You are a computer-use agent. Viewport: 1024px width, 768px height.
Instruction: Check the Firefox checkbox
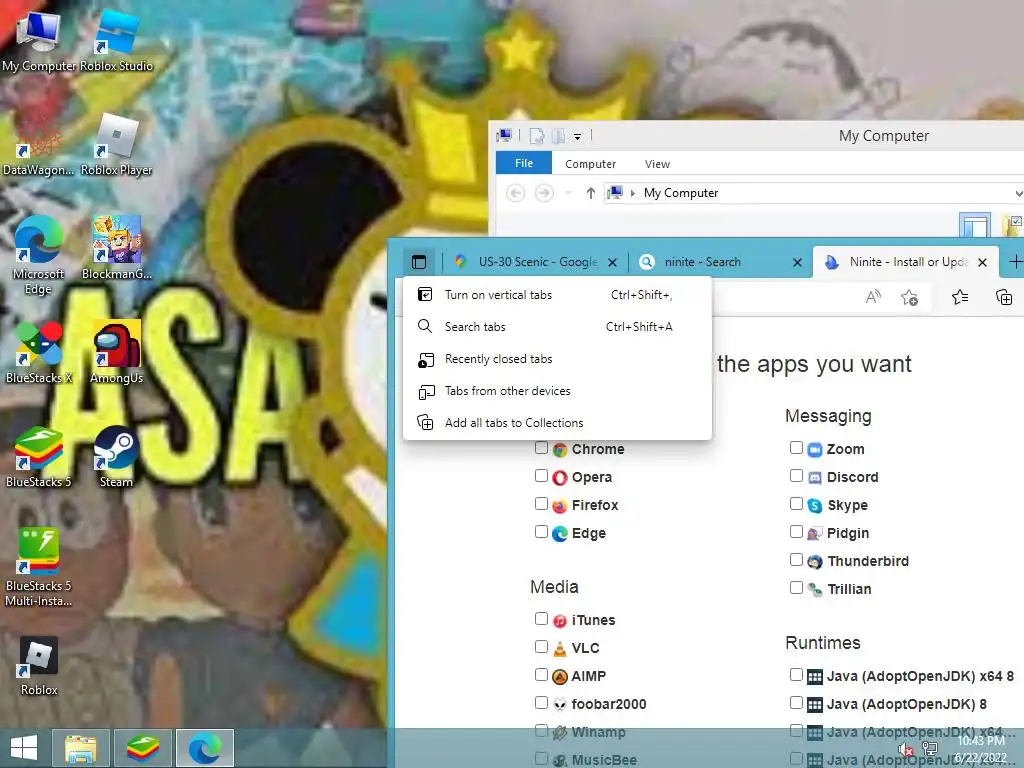541,504
